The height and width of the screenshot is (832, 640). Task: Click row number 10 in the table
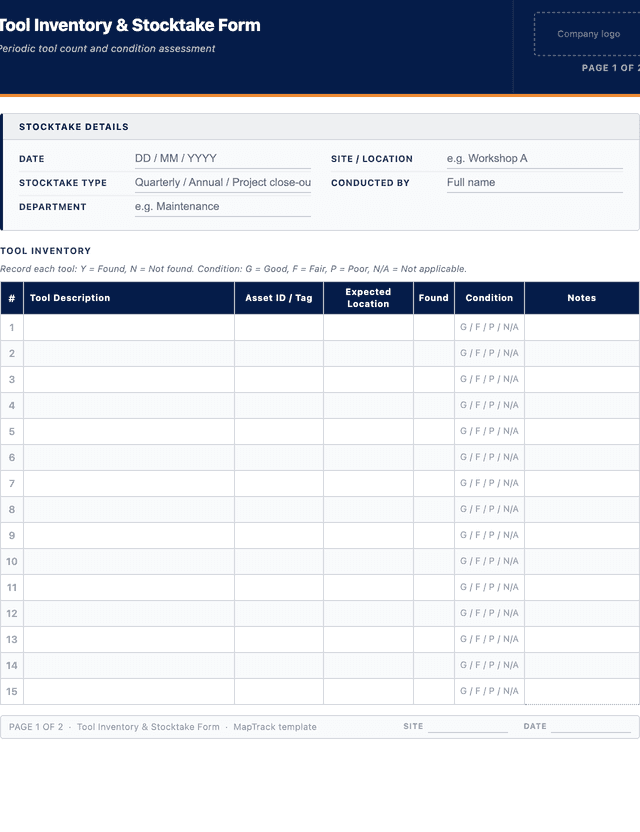(x=12, y=561)
